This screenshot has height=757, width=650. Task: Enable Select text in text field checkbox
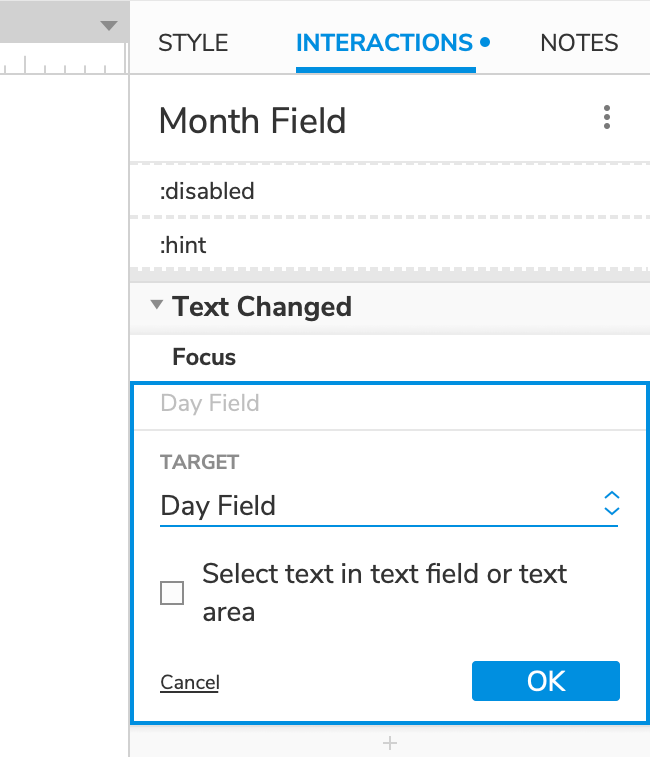click(x=173, y=593)
